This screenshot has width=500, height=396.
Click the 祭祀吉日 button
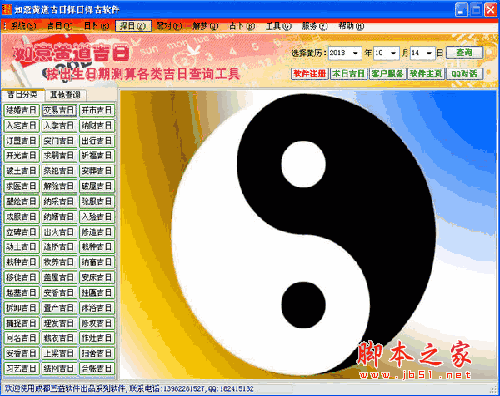point(59,171)
